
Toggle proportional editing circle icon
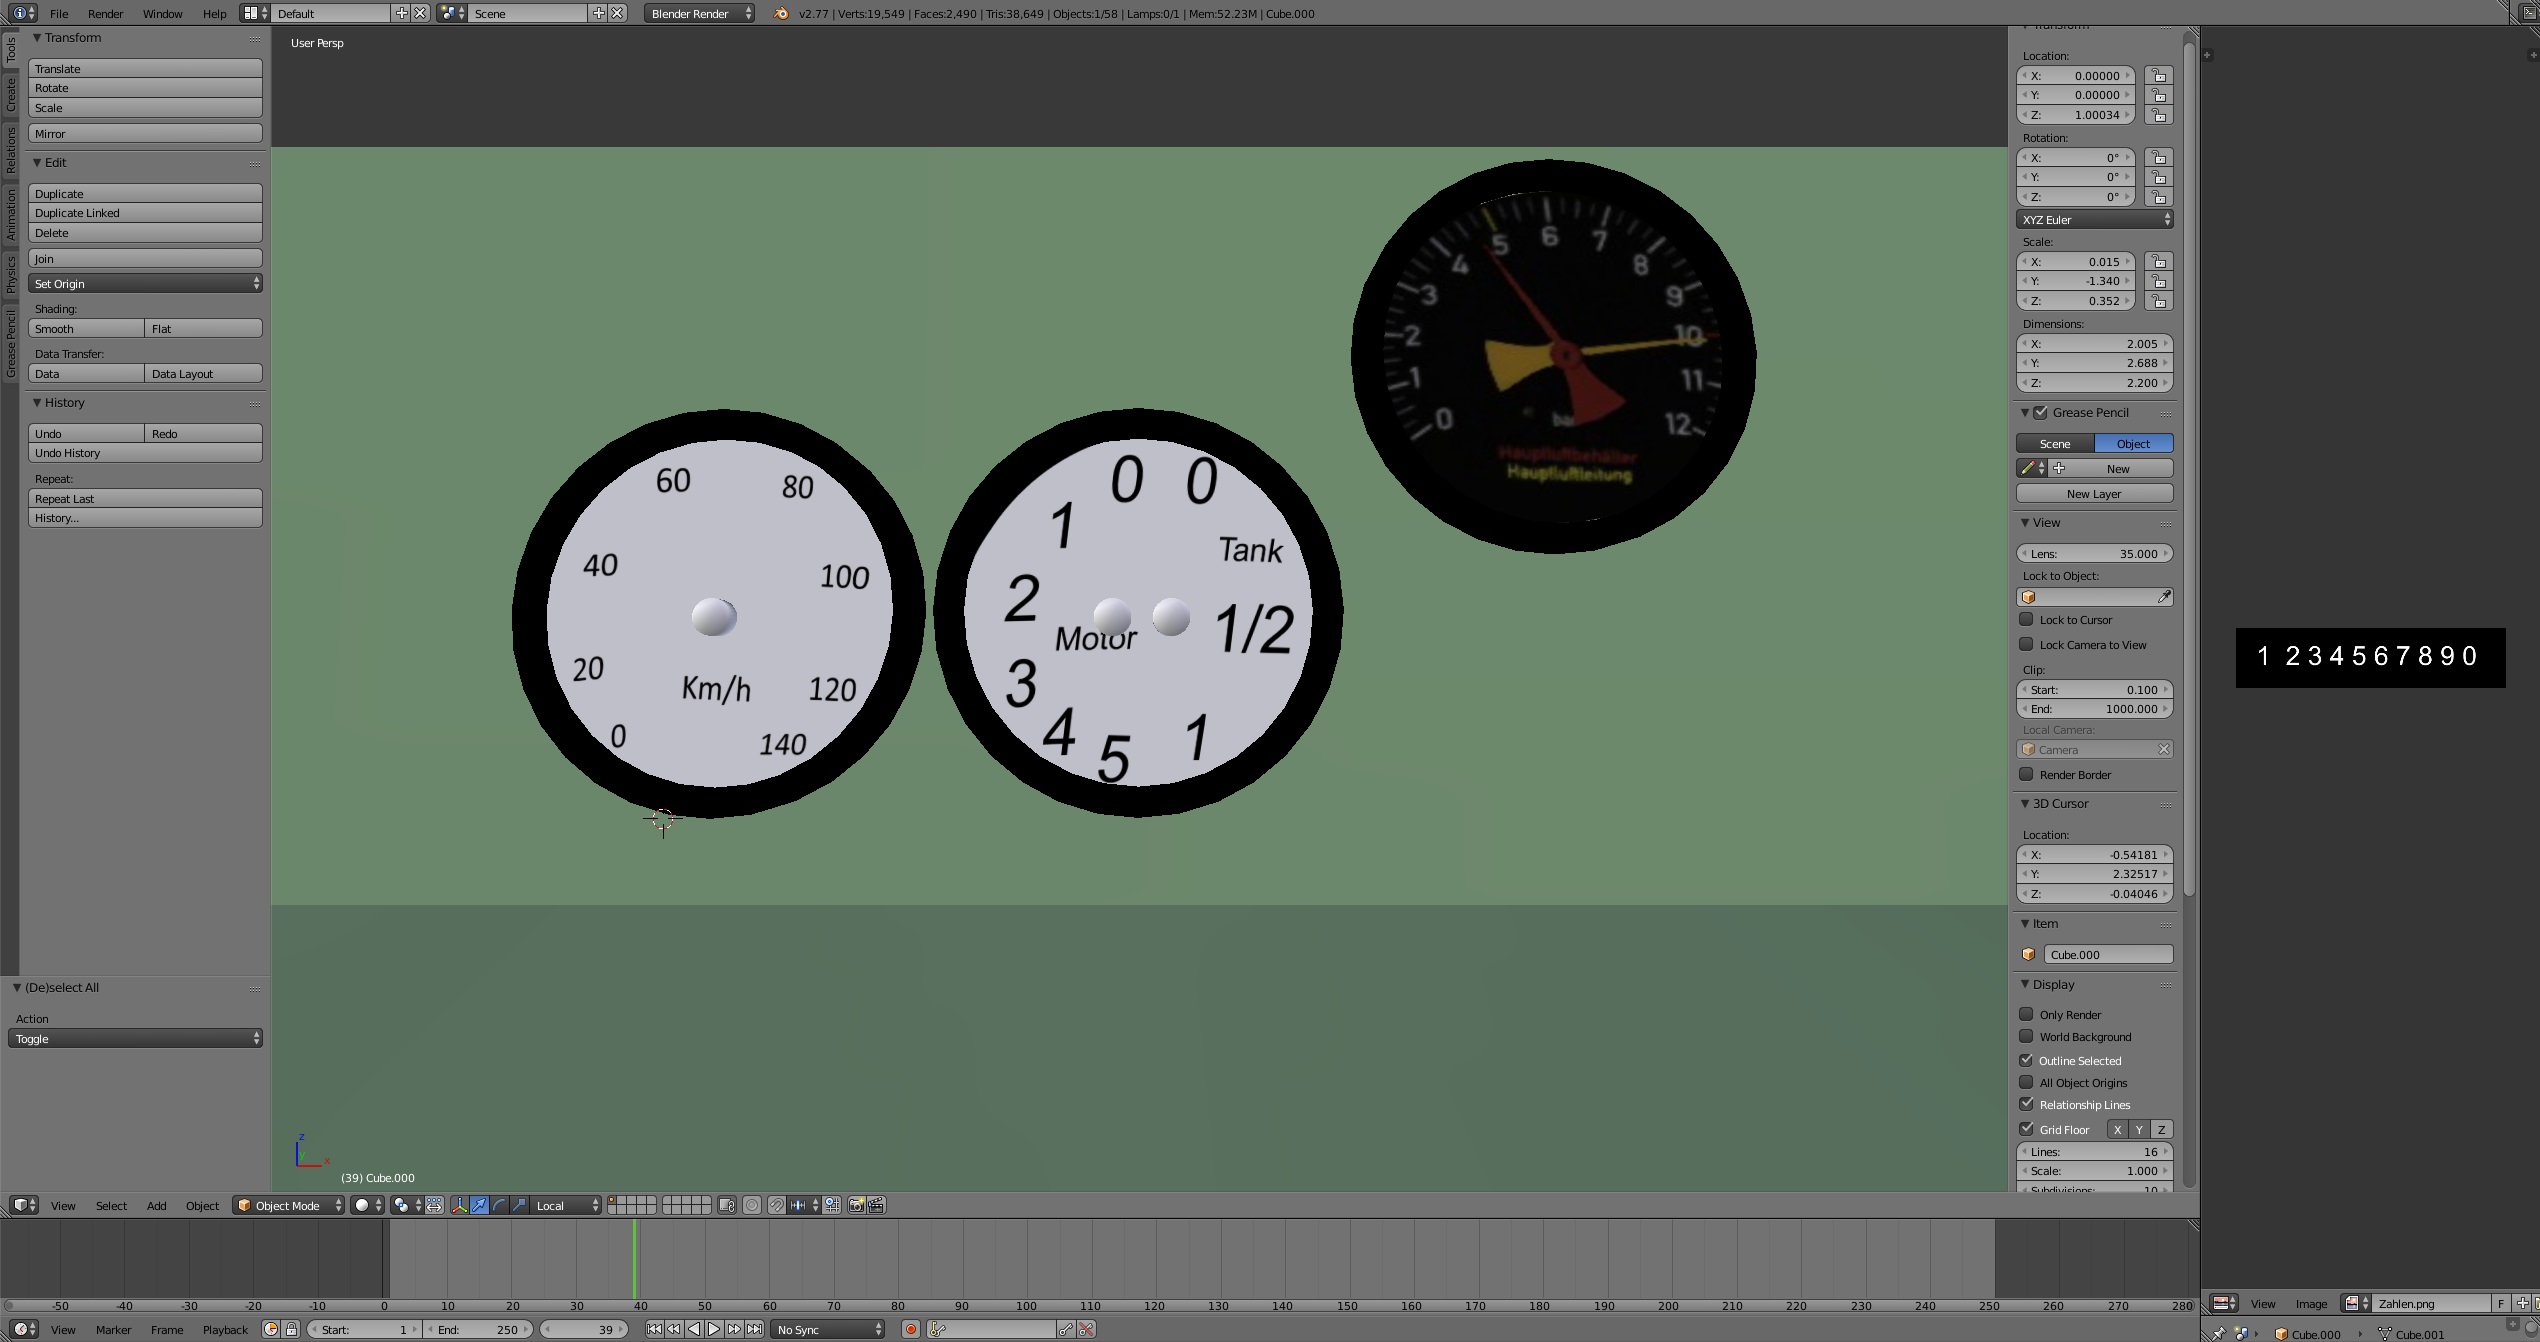(x=752, y=1205)
